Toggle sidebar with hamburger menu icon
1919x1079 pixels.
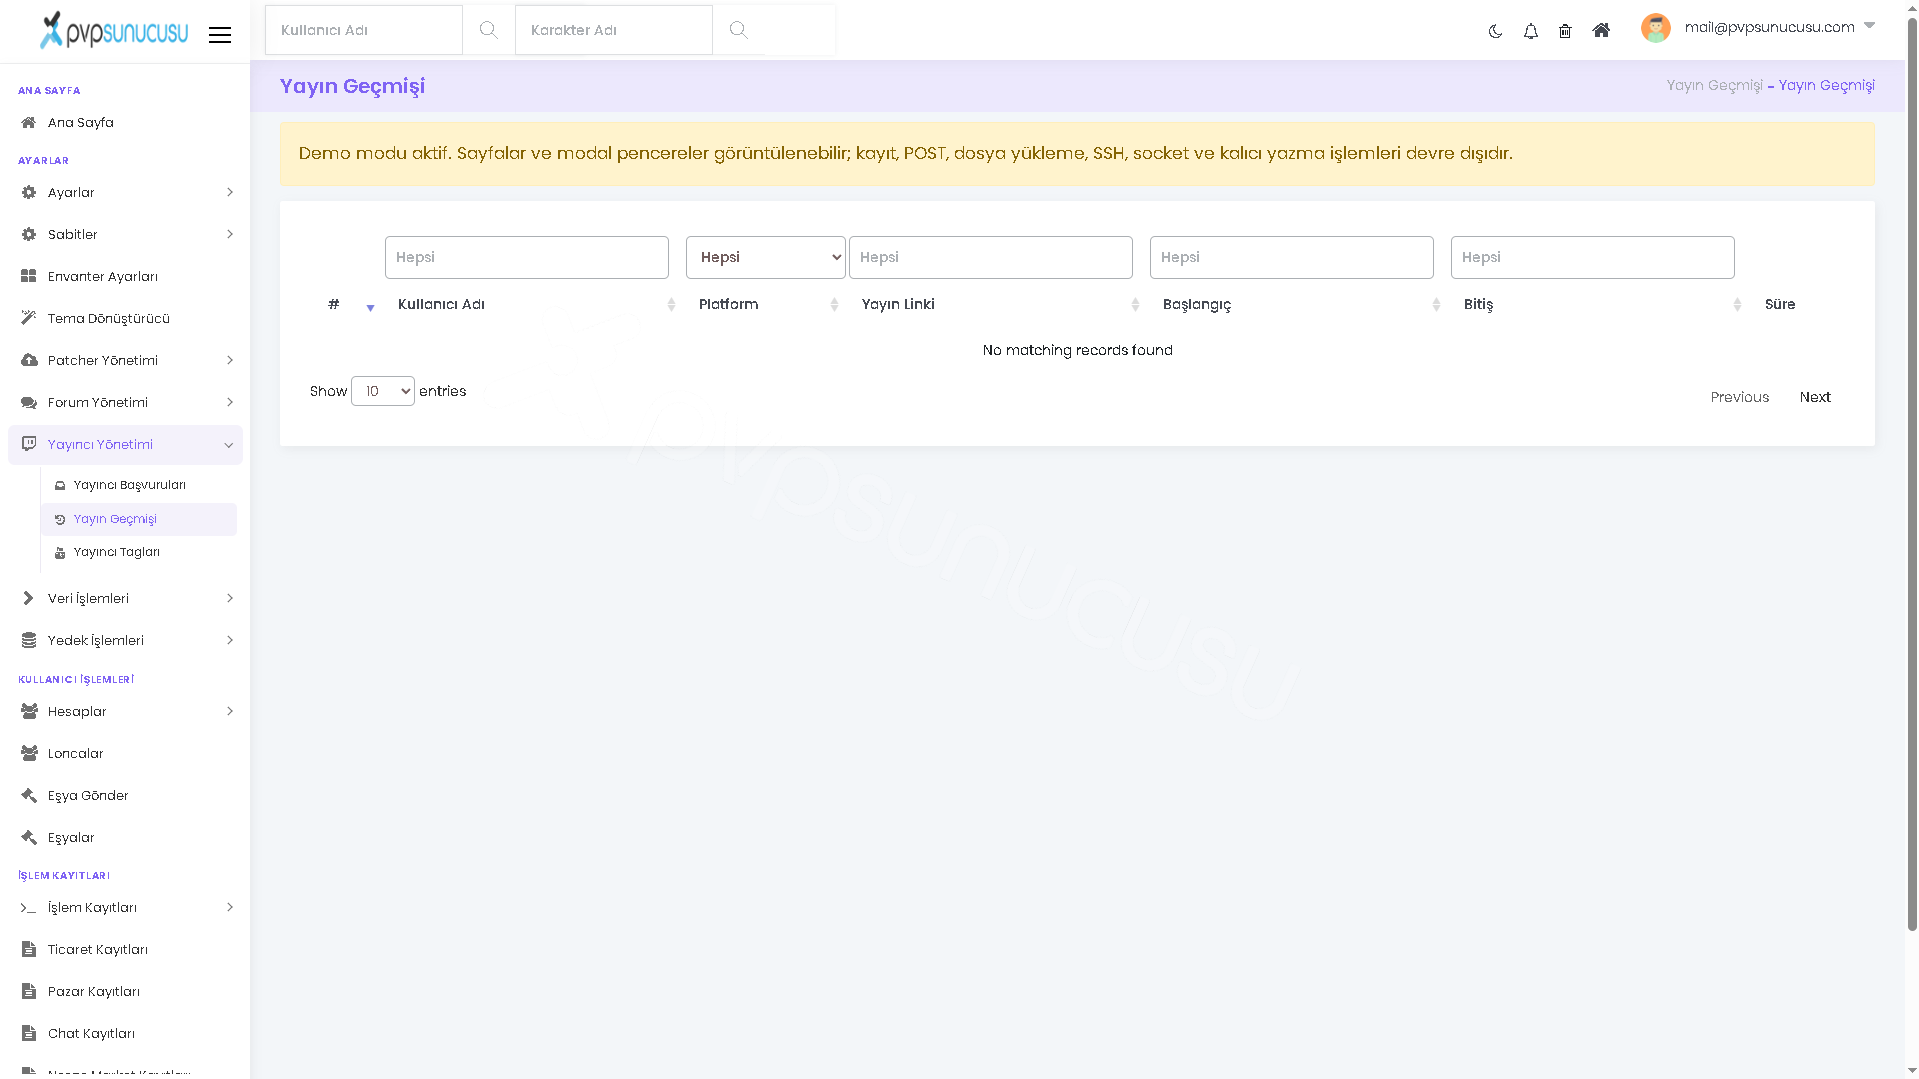tap(220, 35)
